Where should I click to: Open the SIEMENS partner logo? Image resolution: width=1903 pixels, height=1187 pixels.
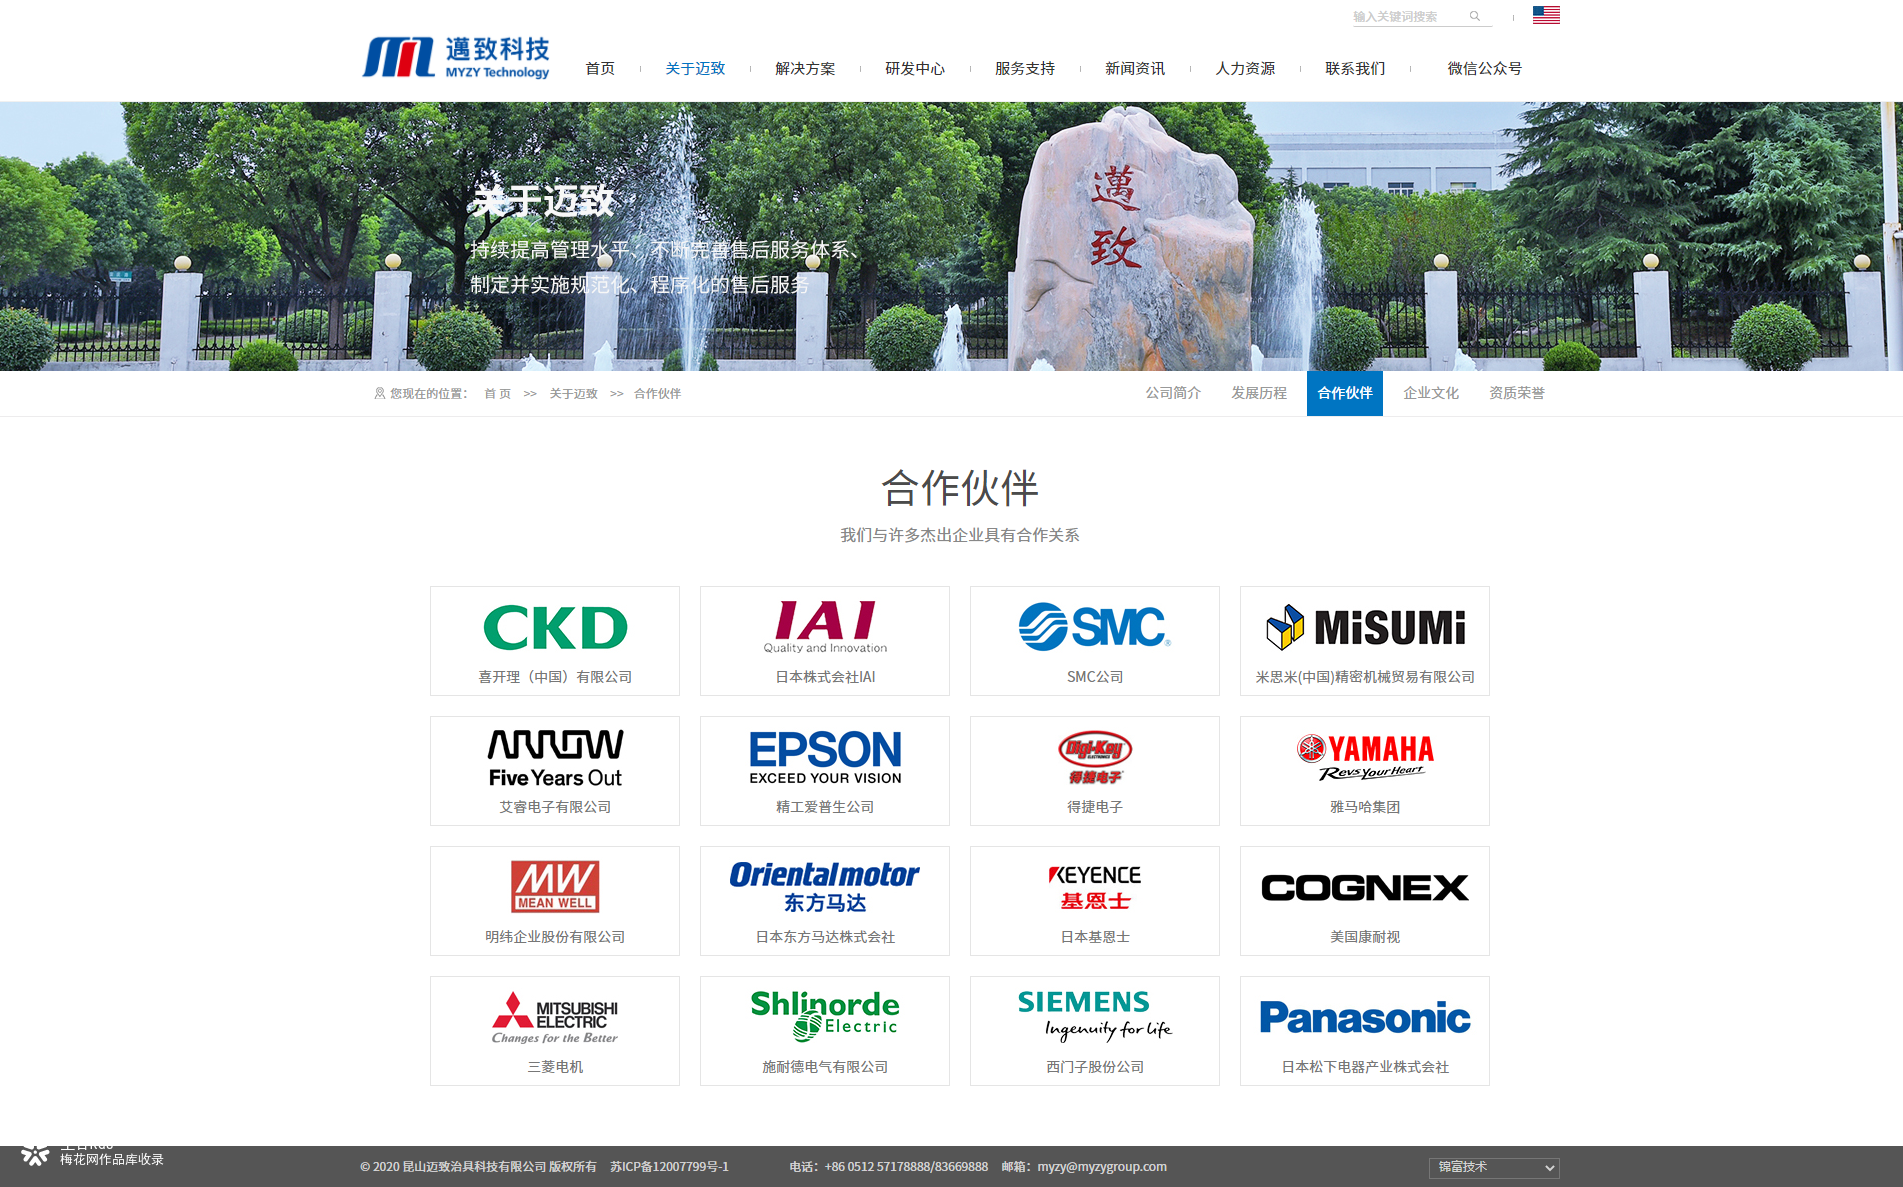1095,1016
